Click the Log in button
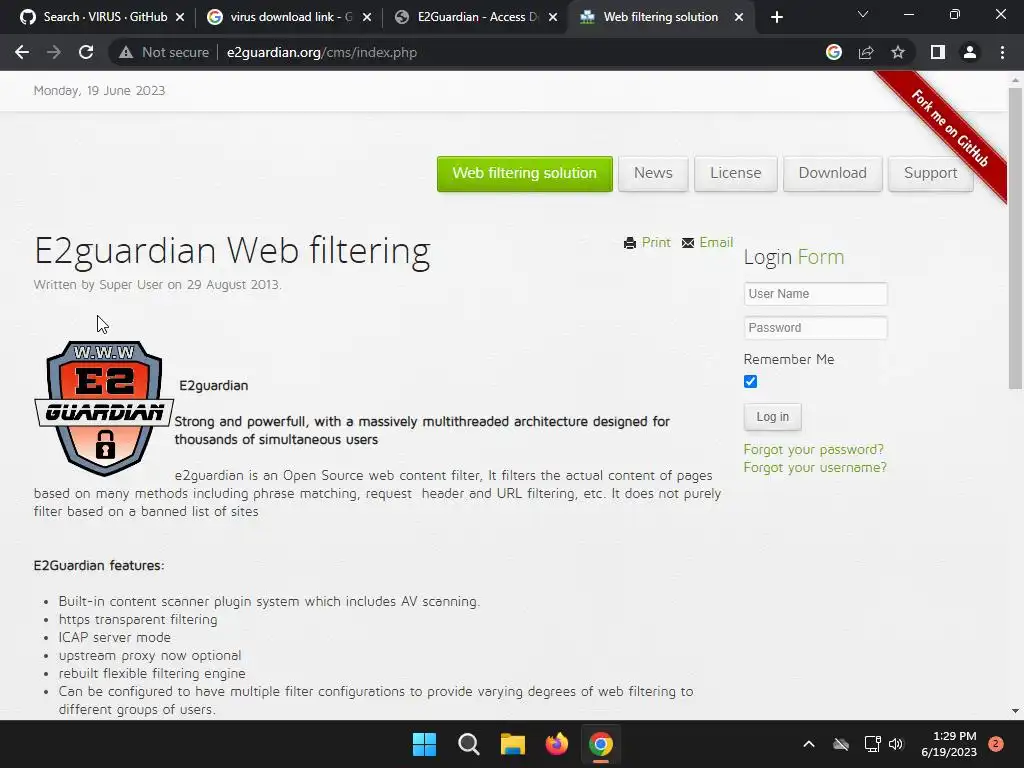Viewport: 1024px width, 768px height. 773,417
